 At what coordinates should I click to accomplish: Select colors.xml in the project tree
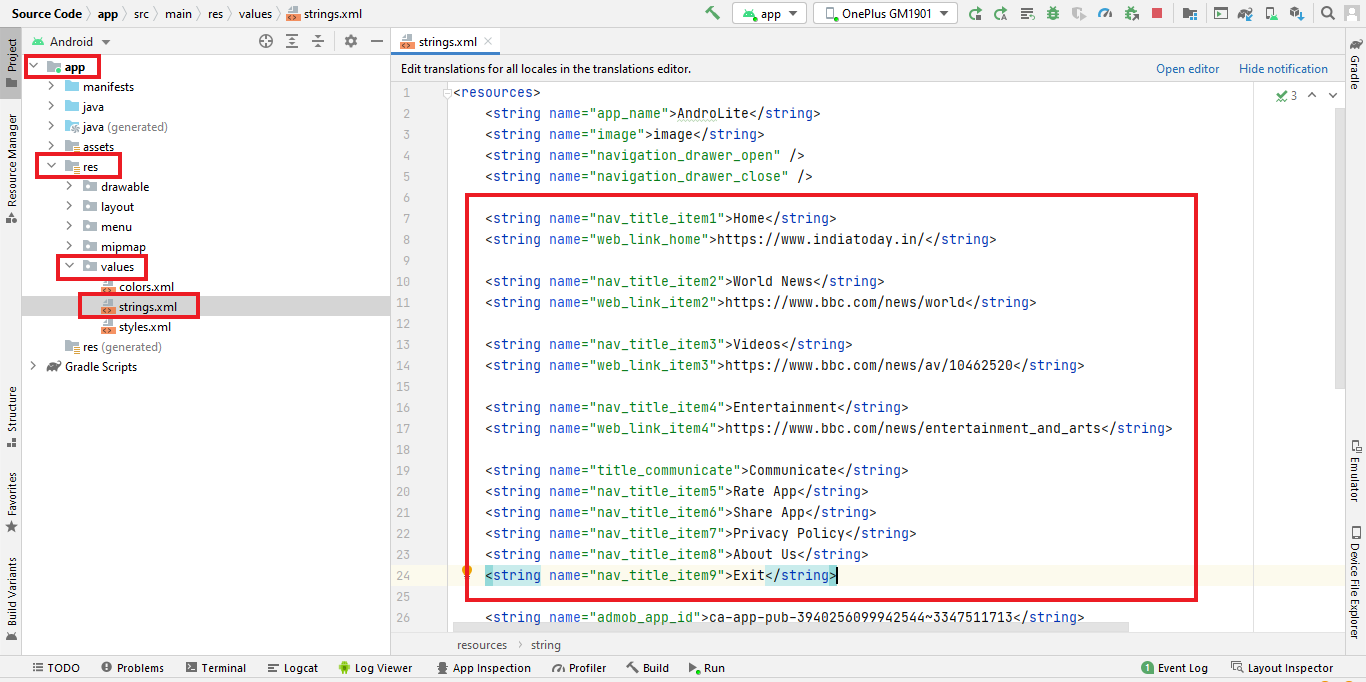[146, 287]
